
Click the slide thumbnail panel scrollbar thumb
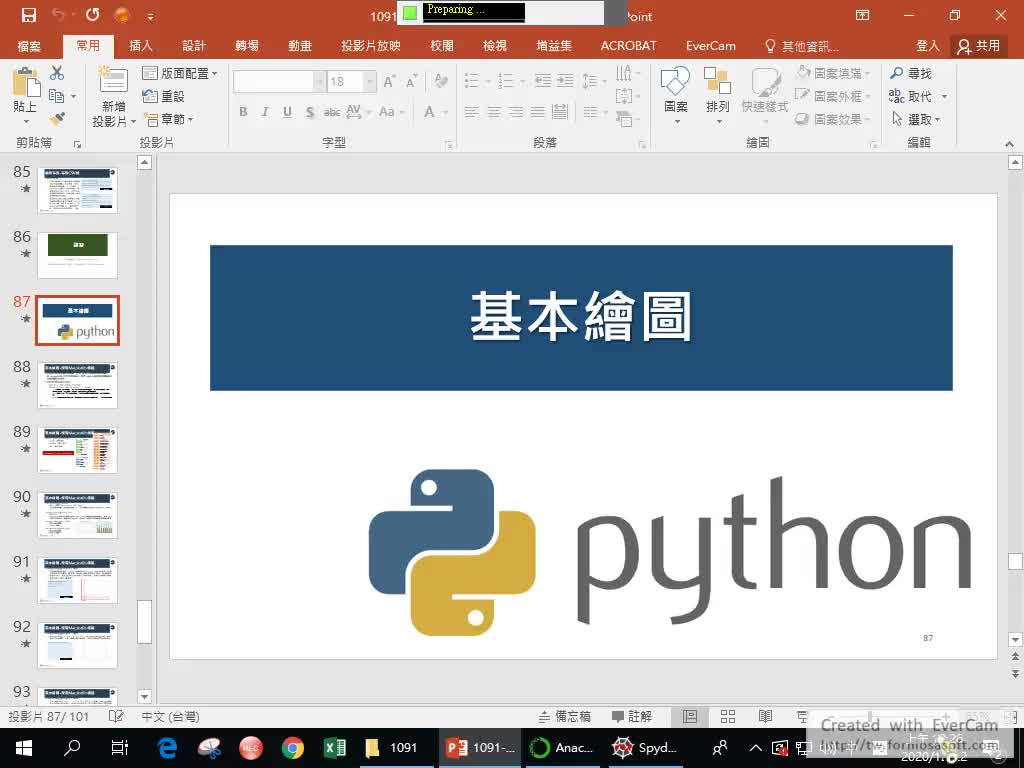[x=144, y=621]
